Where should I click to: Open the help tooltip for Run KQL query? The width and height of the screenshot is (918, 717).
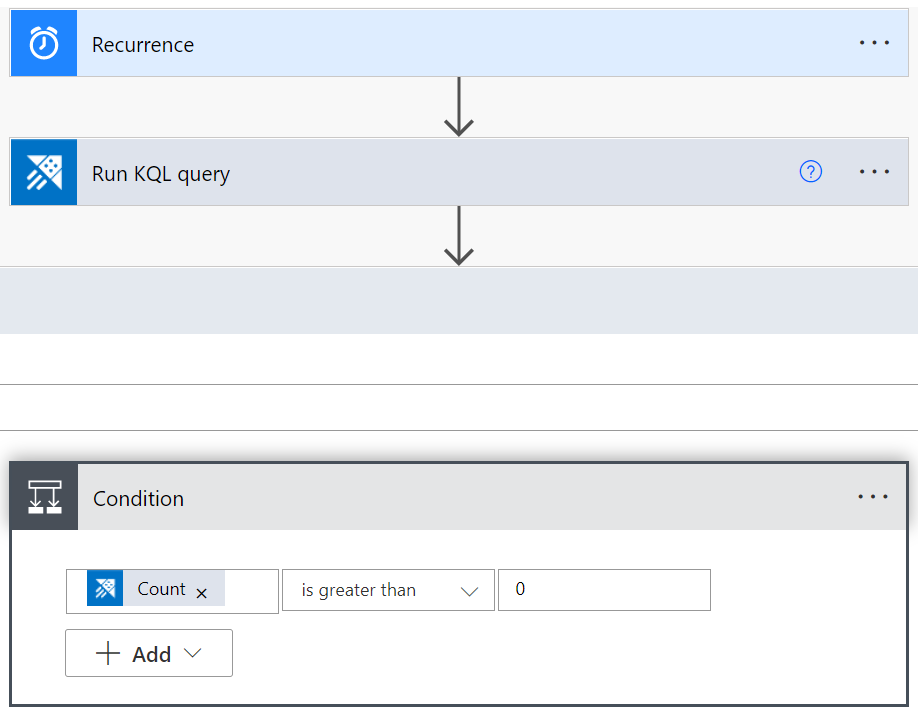[x=810, y=171]
